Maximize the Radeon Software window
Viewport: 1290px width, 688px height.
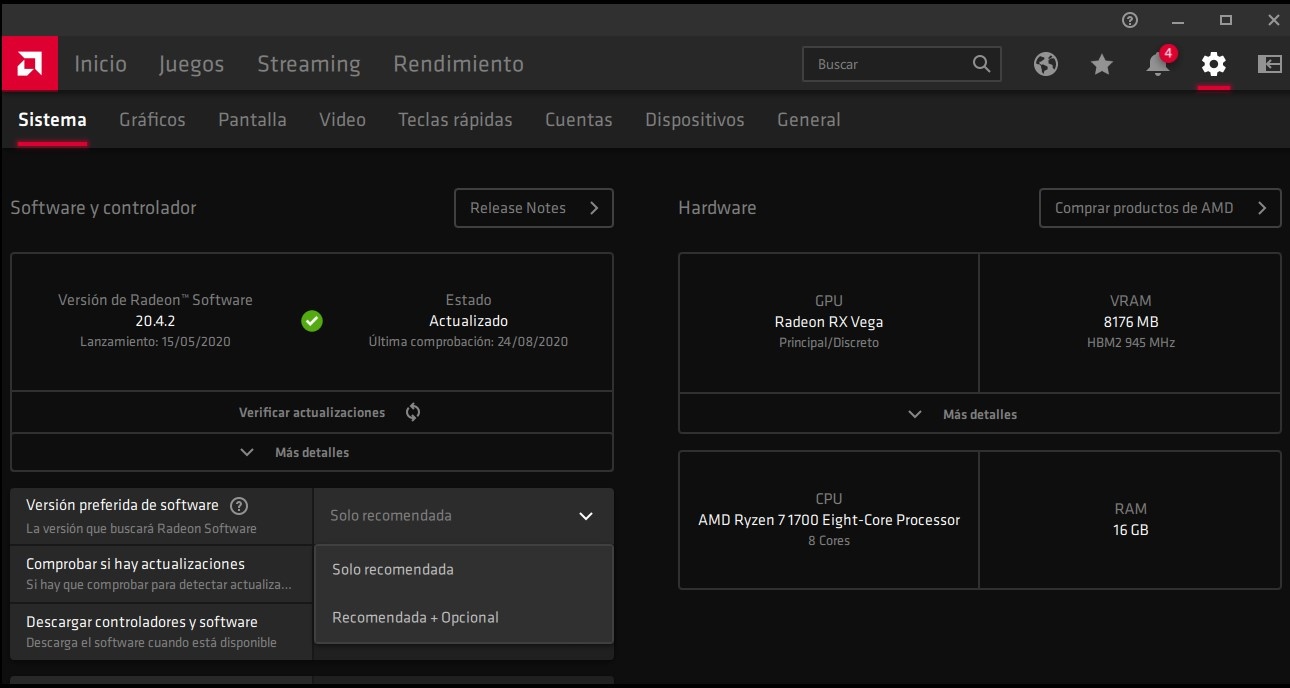[1226, 20]
